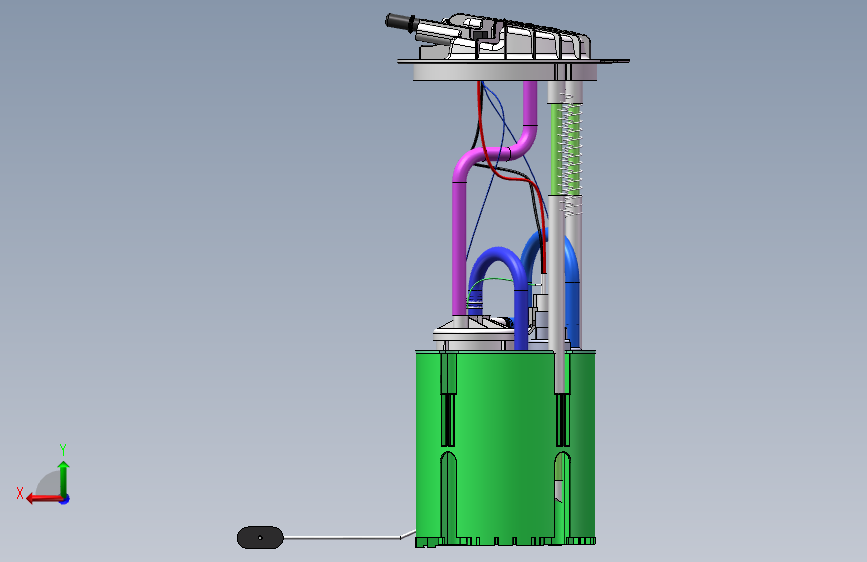Click the blue Z axis dot of triad
Viewport: 867px width, 562px height.
click(65, 499)
